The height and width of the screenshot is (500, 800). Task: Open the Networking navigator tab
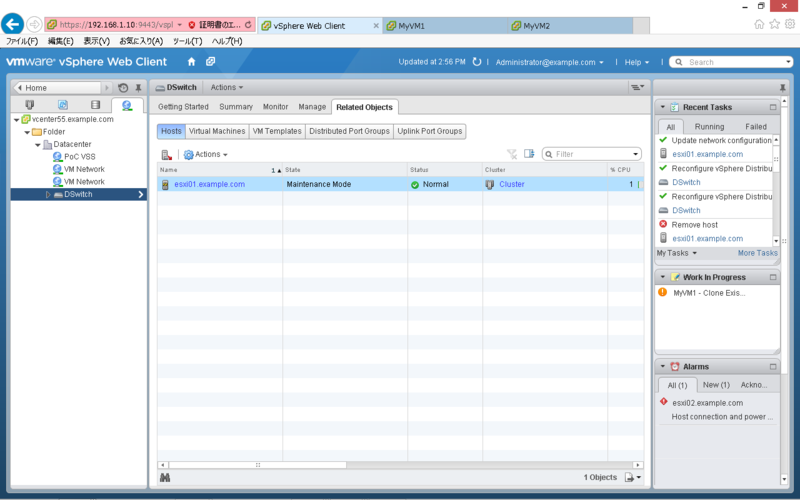(127, 105)
